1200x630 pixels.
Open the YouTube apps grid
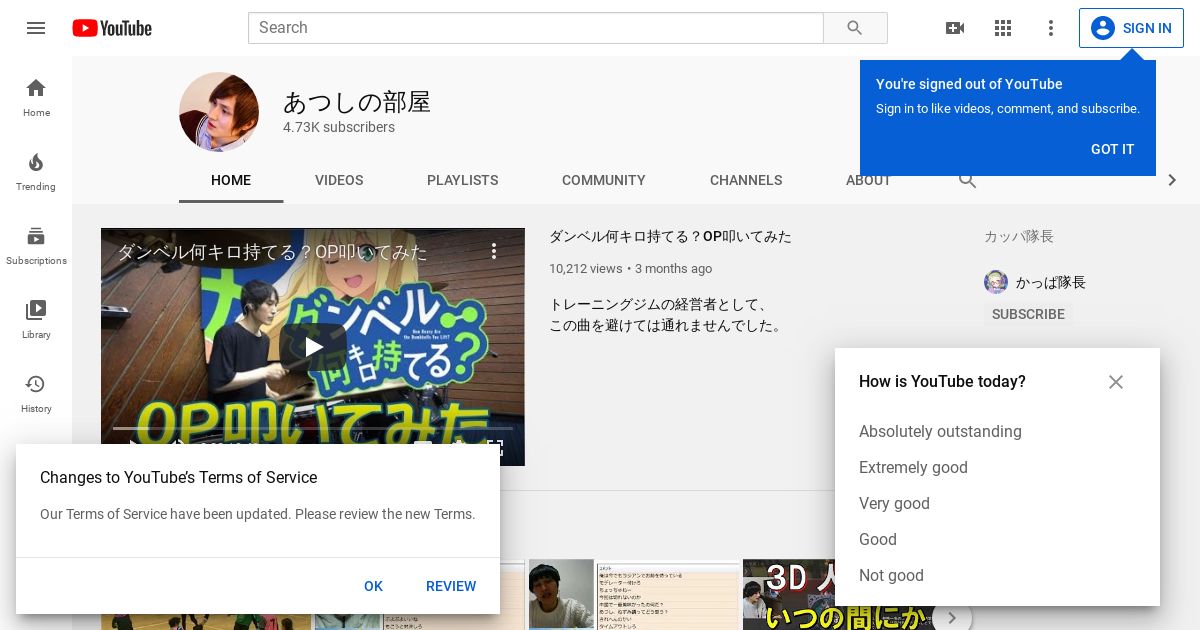(1003, 28)
